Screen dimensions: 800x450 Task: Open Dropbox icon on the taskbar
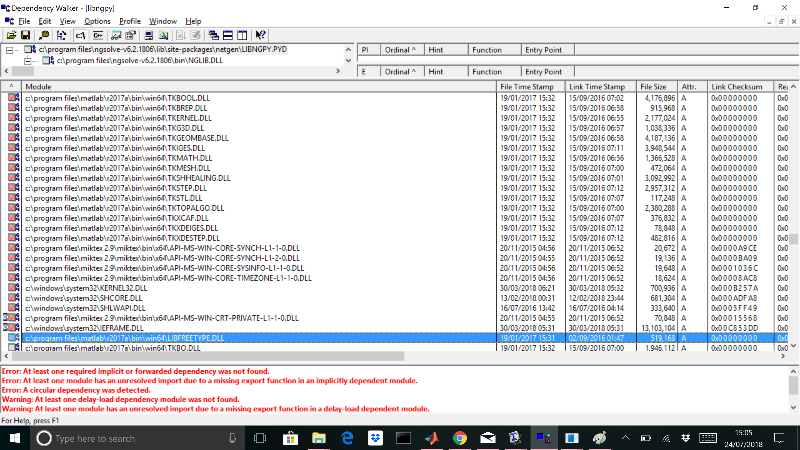click(376, 438)
